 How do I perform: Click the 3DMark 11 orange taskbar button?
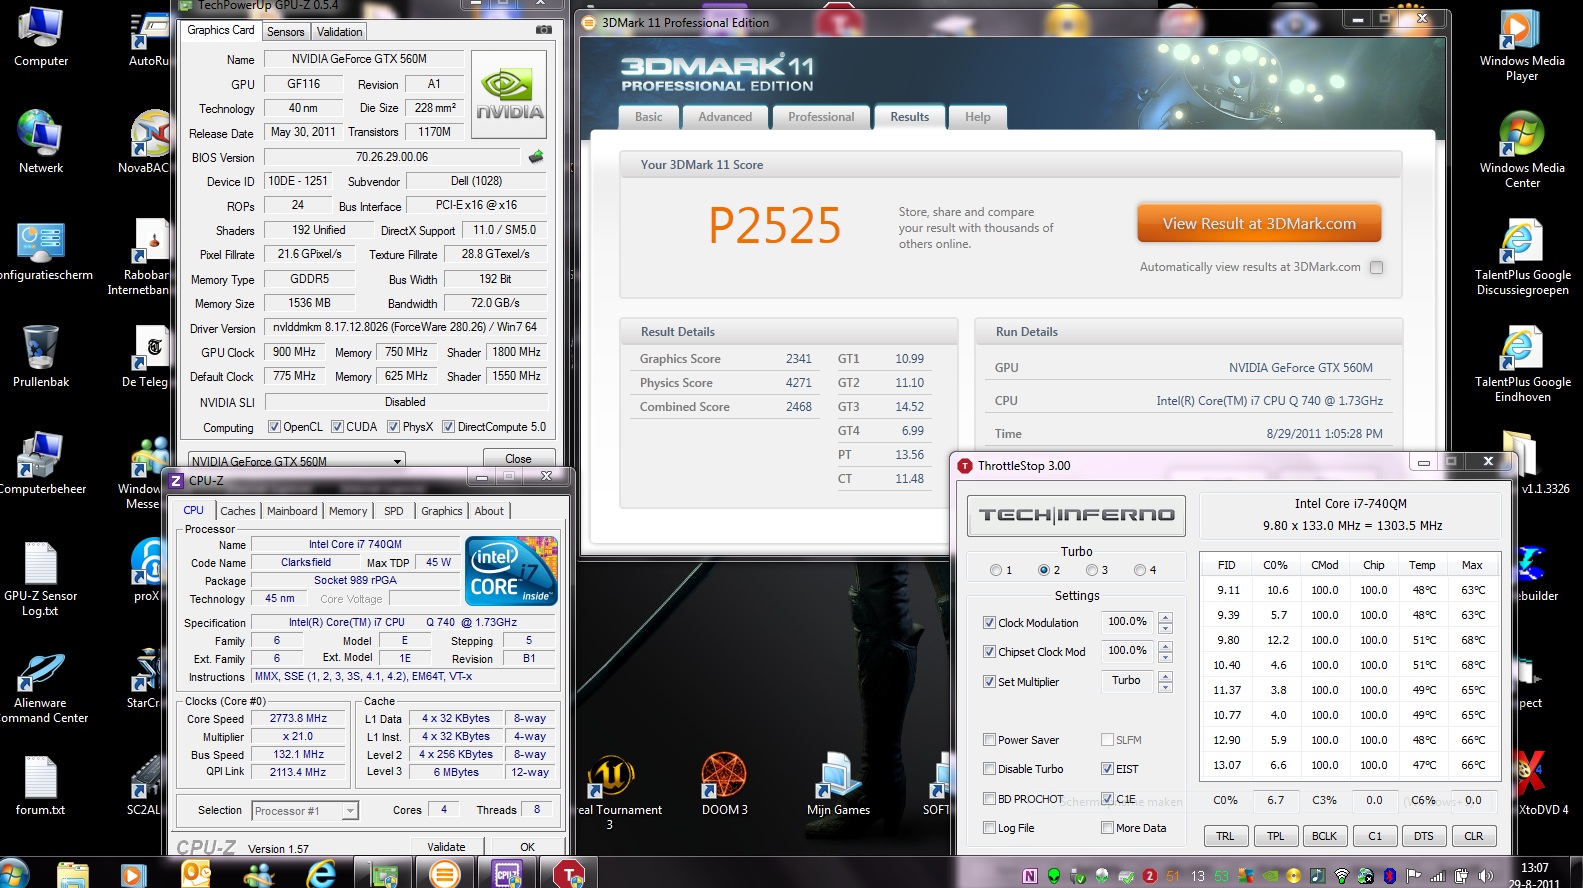coord(444,873)
